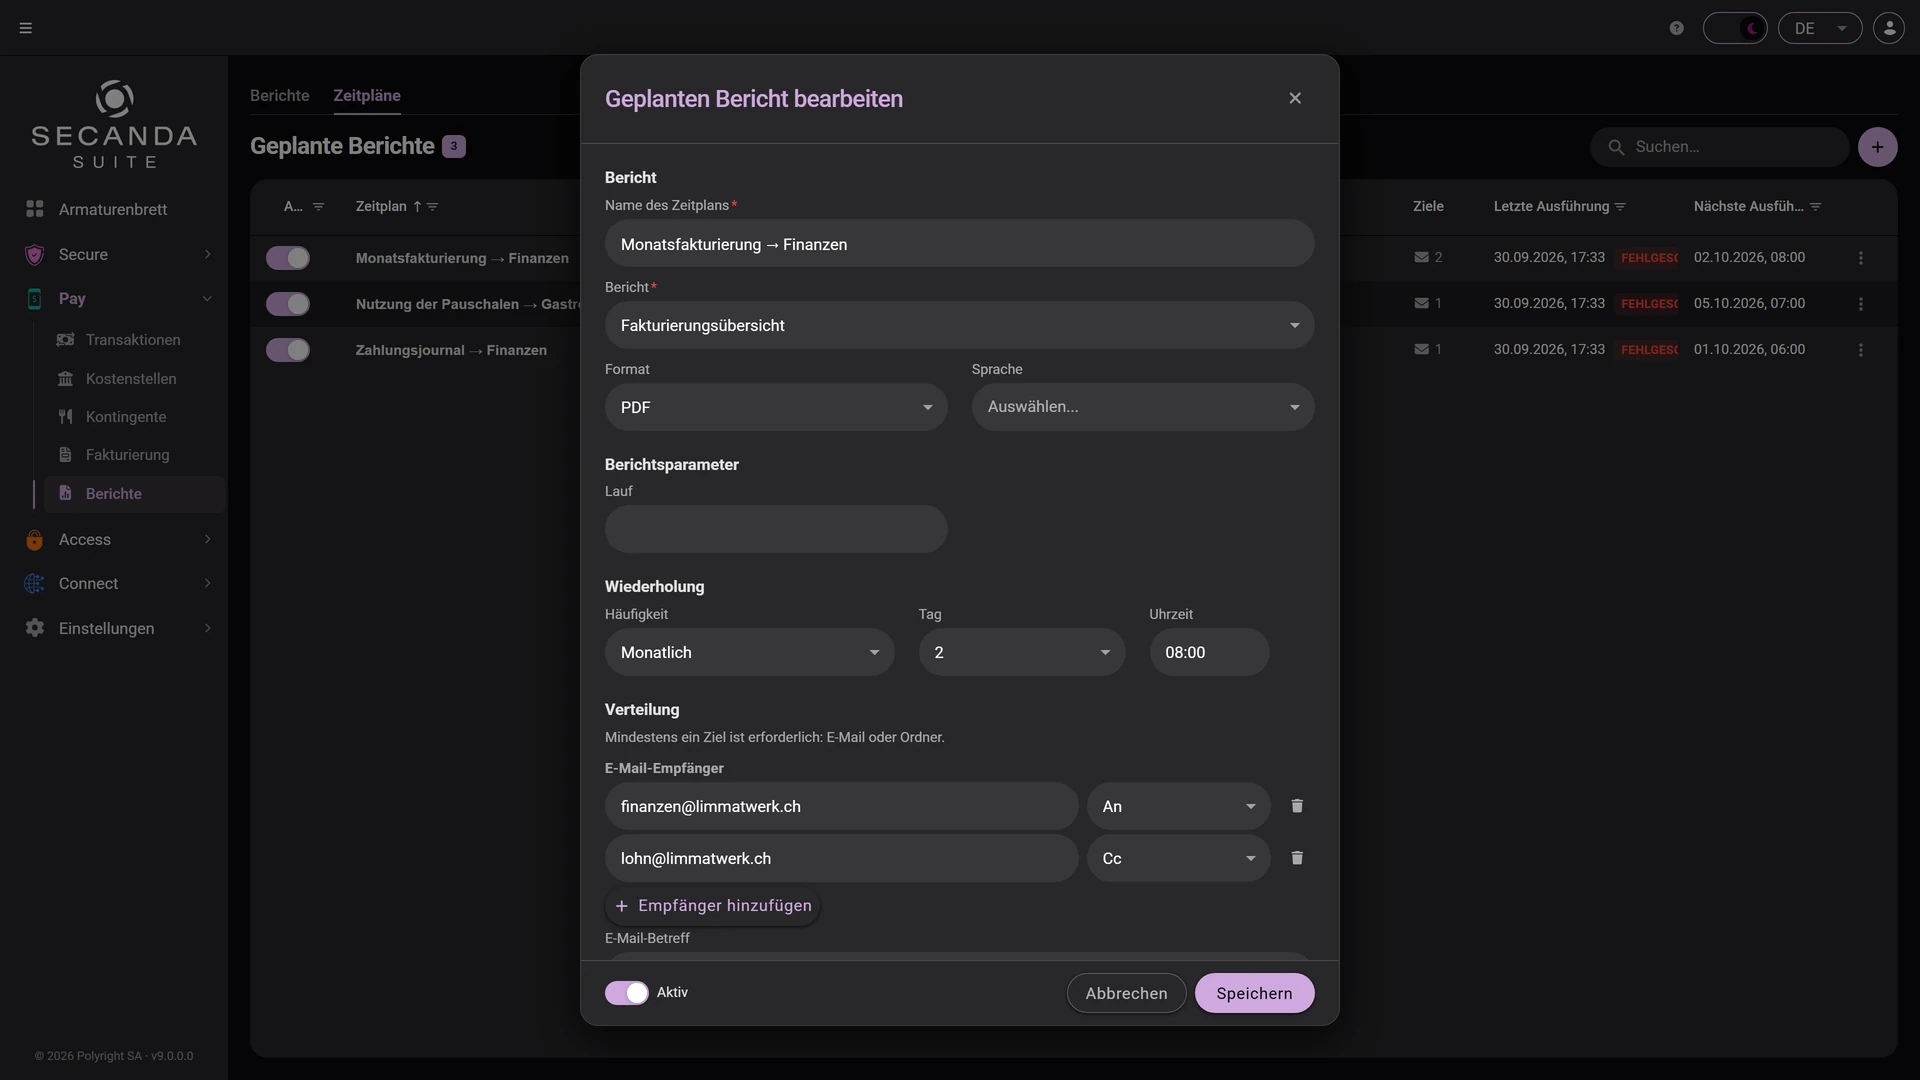Open row menu for Monatsfakturierung schedule

click(1861, 258)
